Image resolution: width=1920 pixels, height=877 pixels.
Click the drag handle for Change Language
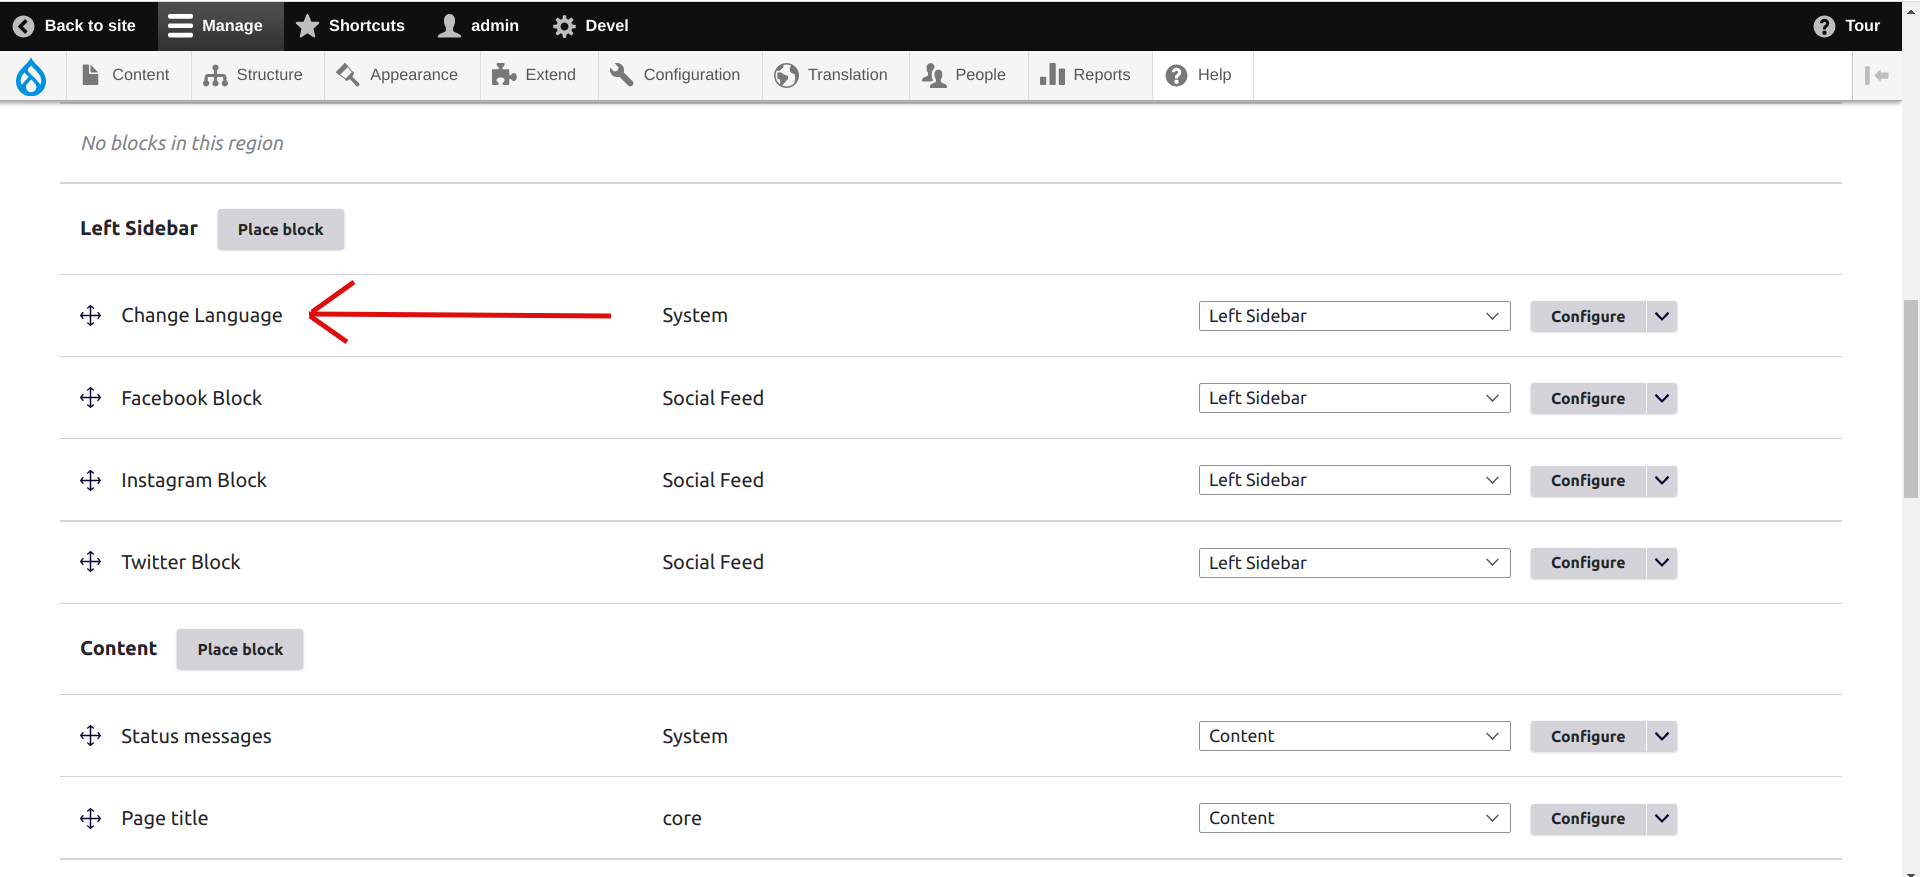(x=91, y=316)
